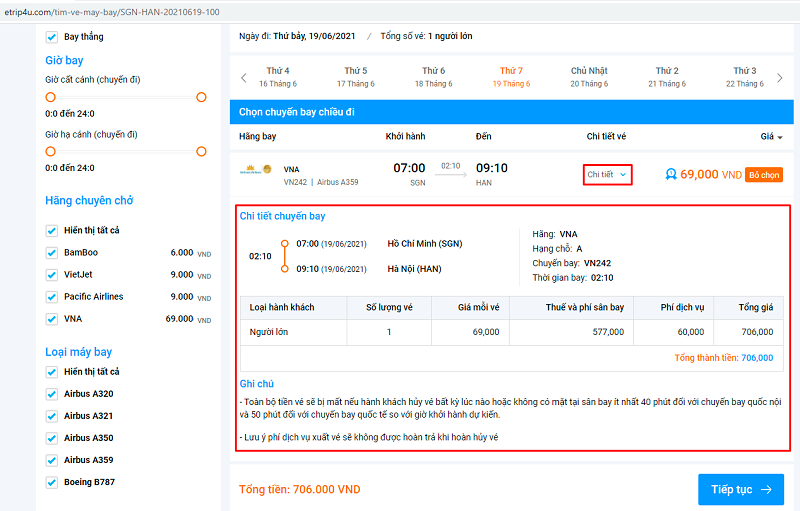Toggle Hiển thị tất cả under Hãng chuyên chở
The image size is (800, 511).
point(52,231)
